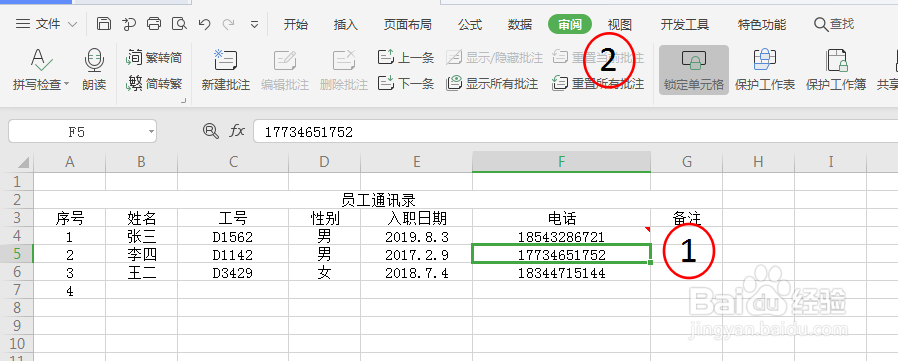Click the cell containing 18543286721

pyautogui.click(x=561, y=236)
